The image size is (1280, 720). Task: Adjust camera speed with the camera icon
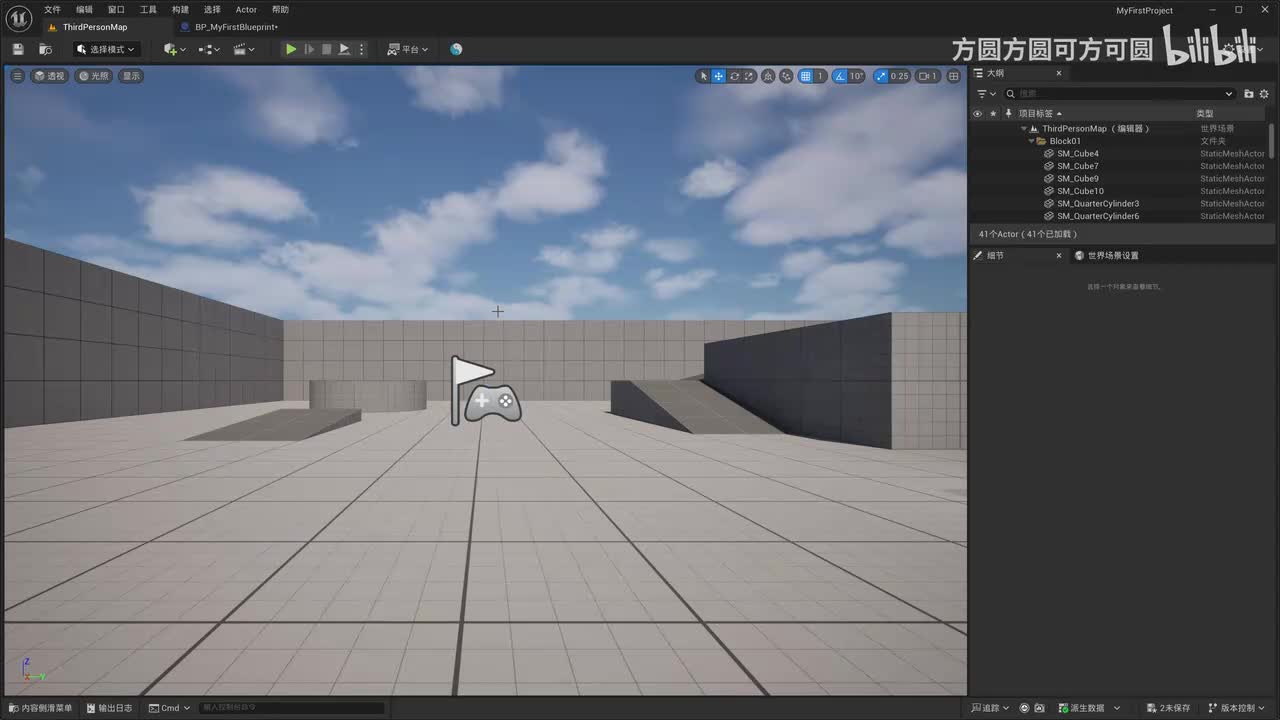tap(929, 76)
